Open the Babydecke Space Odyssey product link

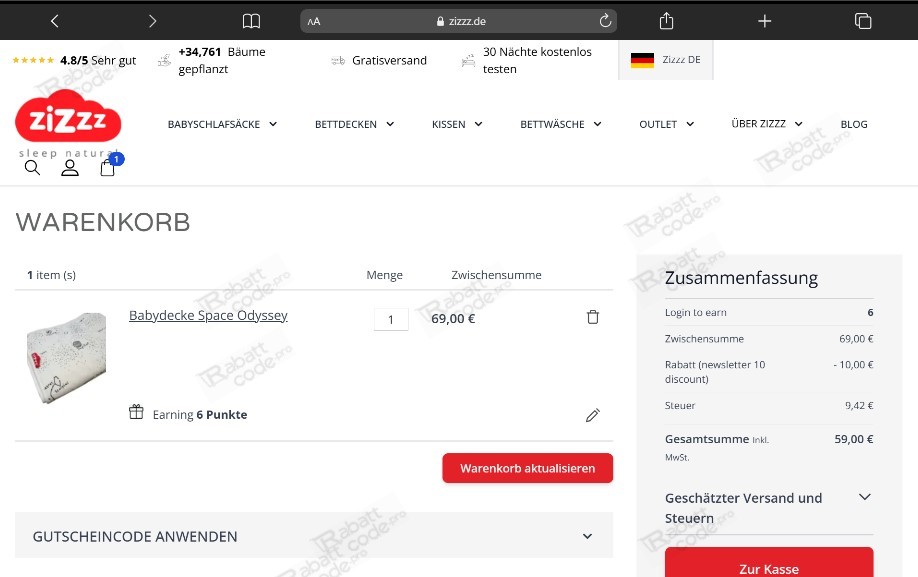[x=208, y=315]
